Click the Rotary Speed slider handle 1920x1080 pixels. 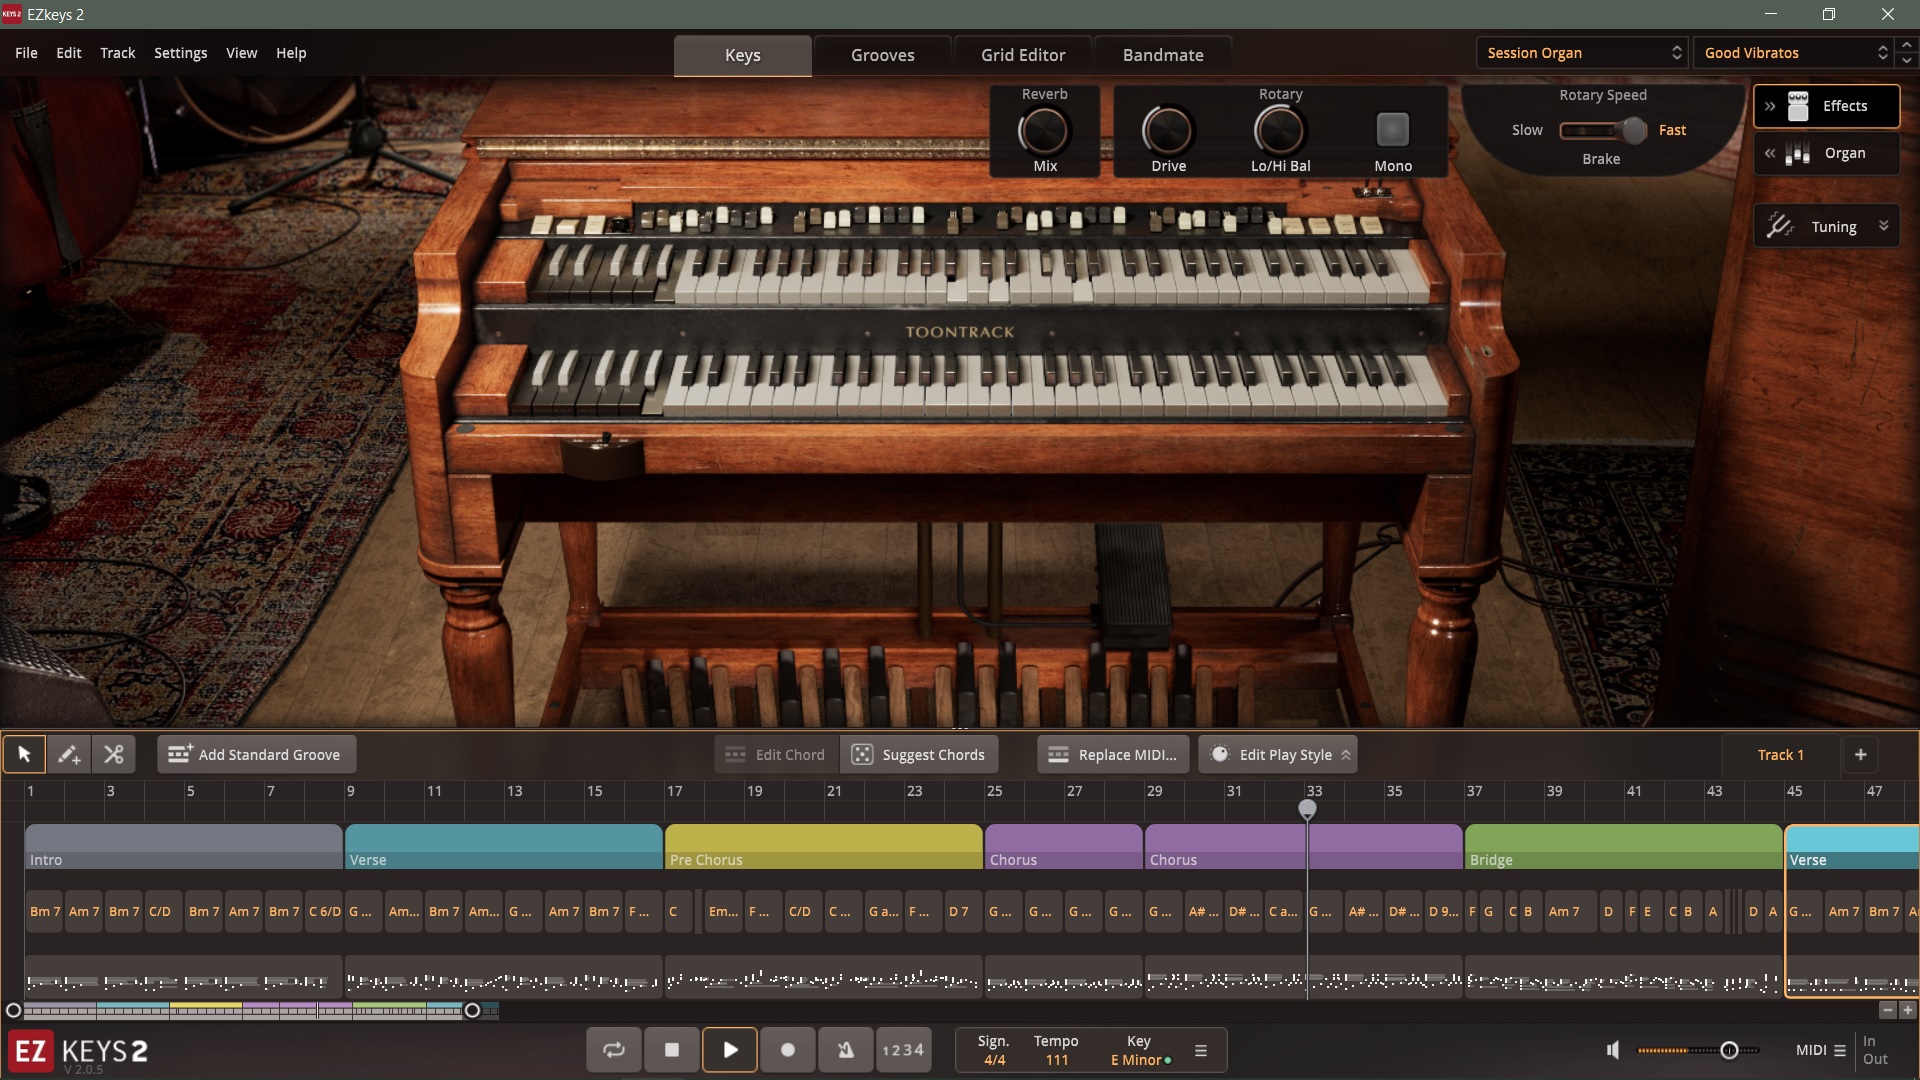(x=1634, y=130)
